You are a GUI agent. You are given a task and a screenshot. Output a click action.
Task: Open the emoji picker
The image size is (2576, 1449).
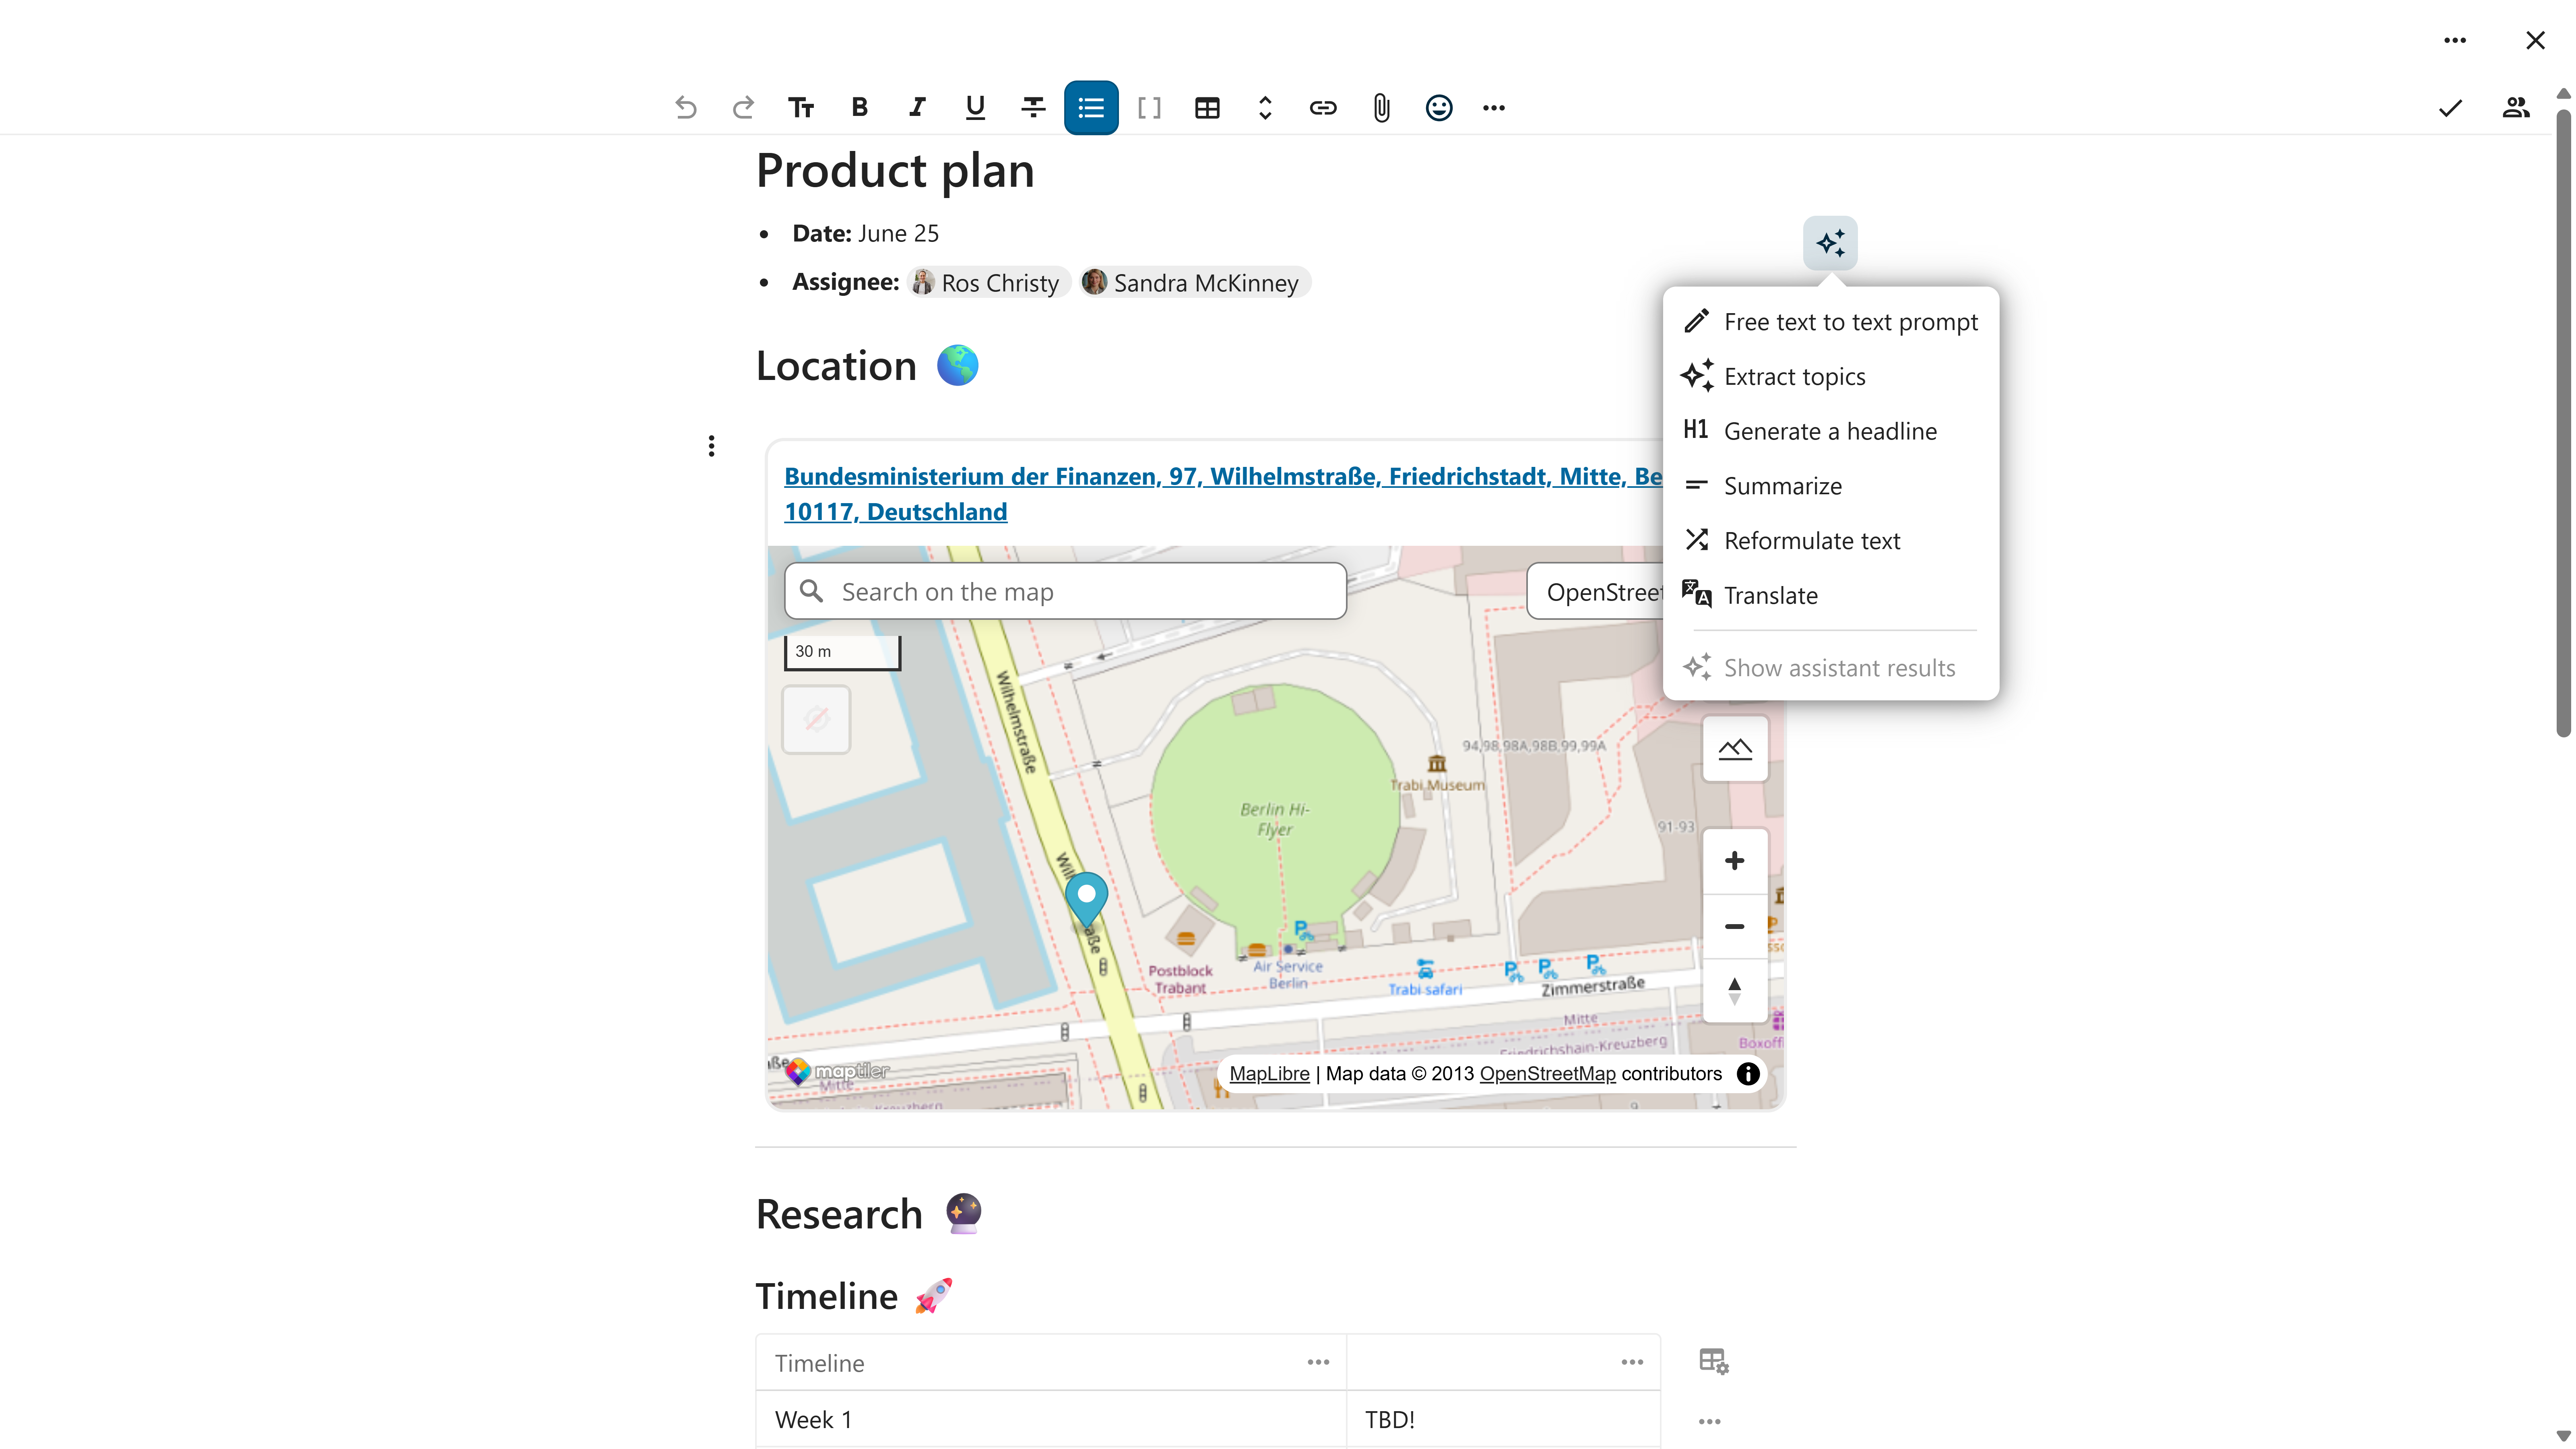click(1438, 107)
